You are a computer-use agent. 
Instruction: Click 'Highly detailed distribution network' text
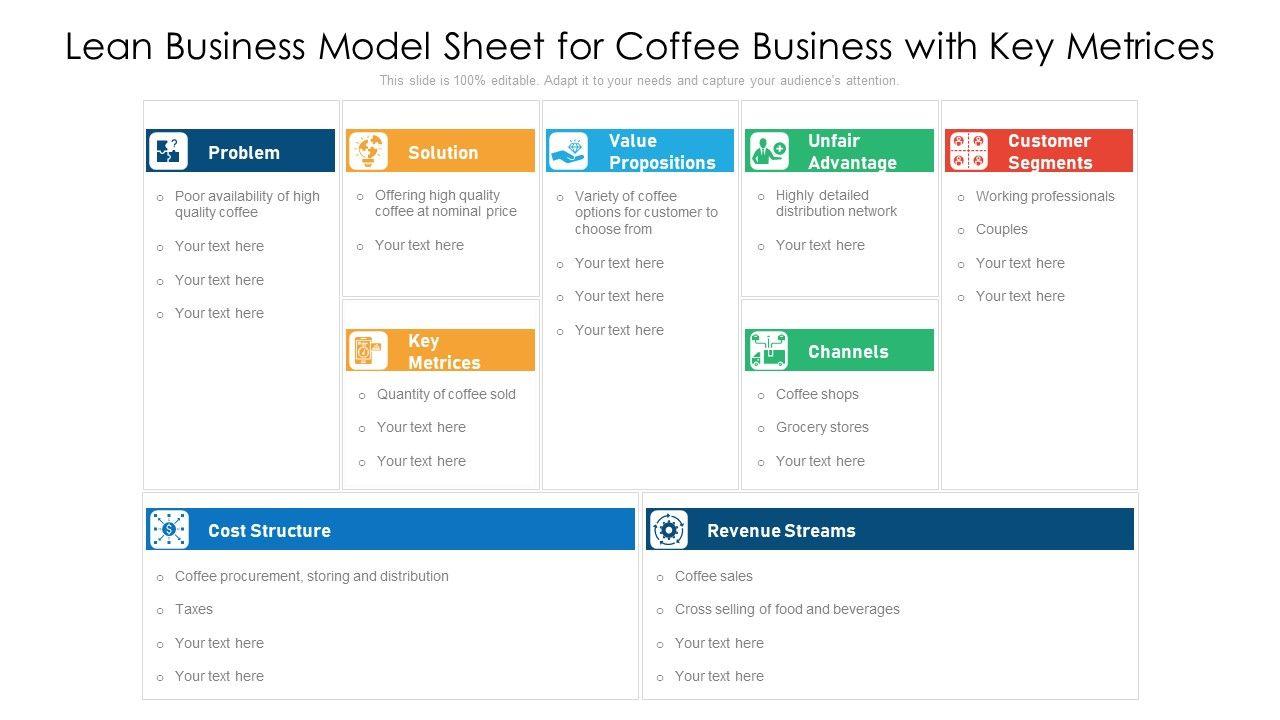click(x=836, y=203)
